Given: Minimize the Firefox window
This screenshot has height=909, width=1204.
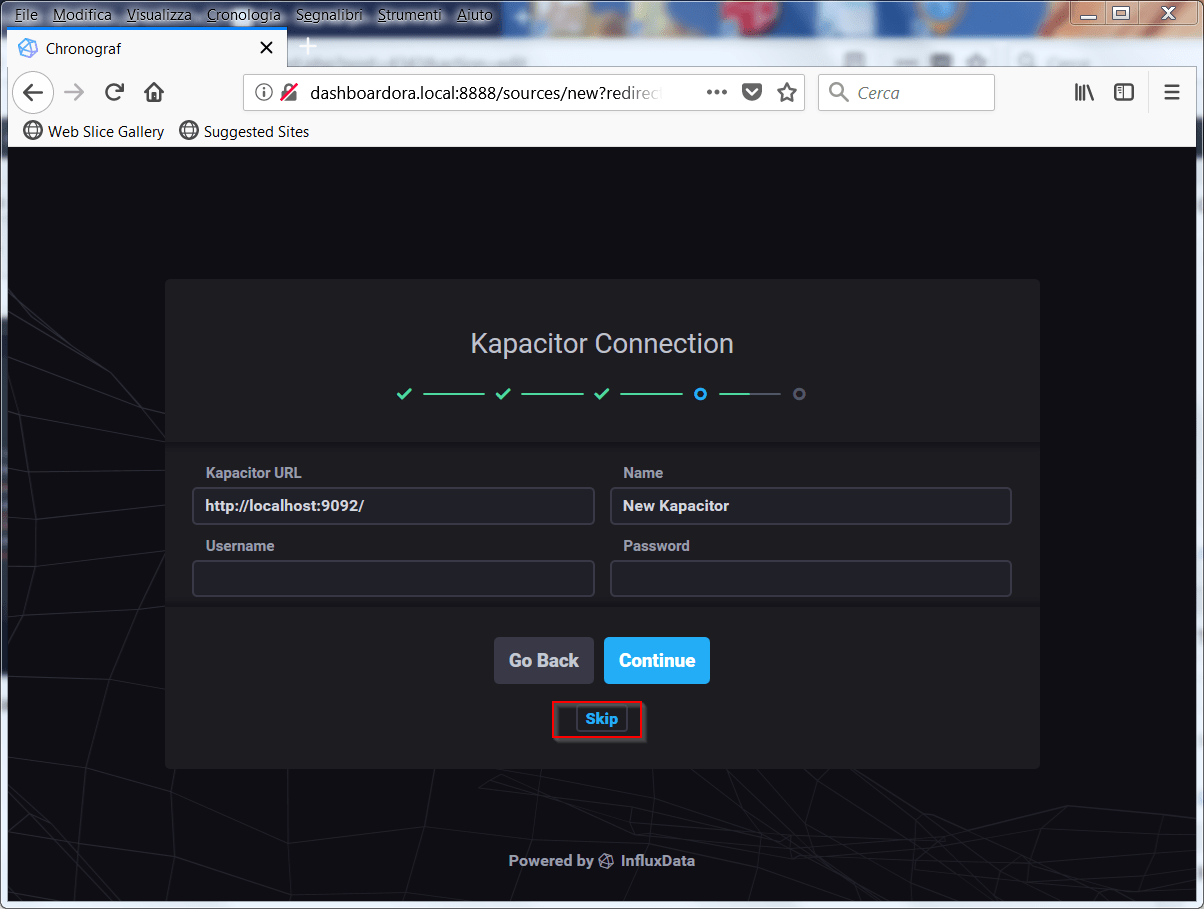Looking at the screenshot, I should [1087, 13].
